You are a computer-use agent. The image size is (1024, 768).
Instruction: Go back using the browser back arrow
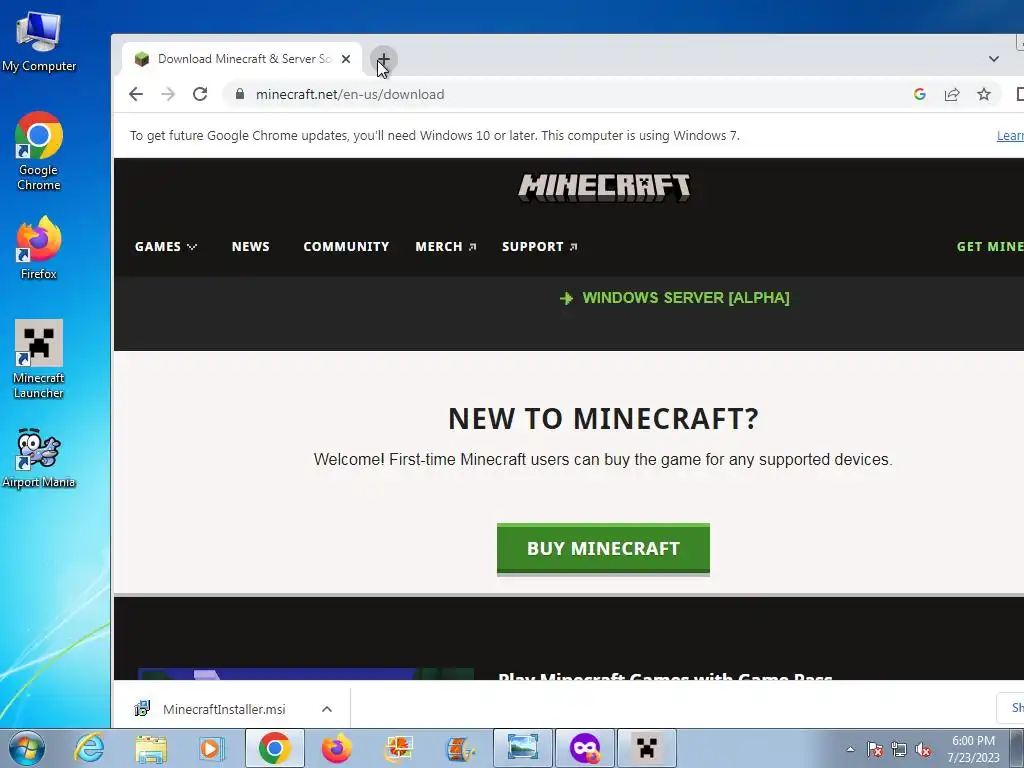click(136, 94)
